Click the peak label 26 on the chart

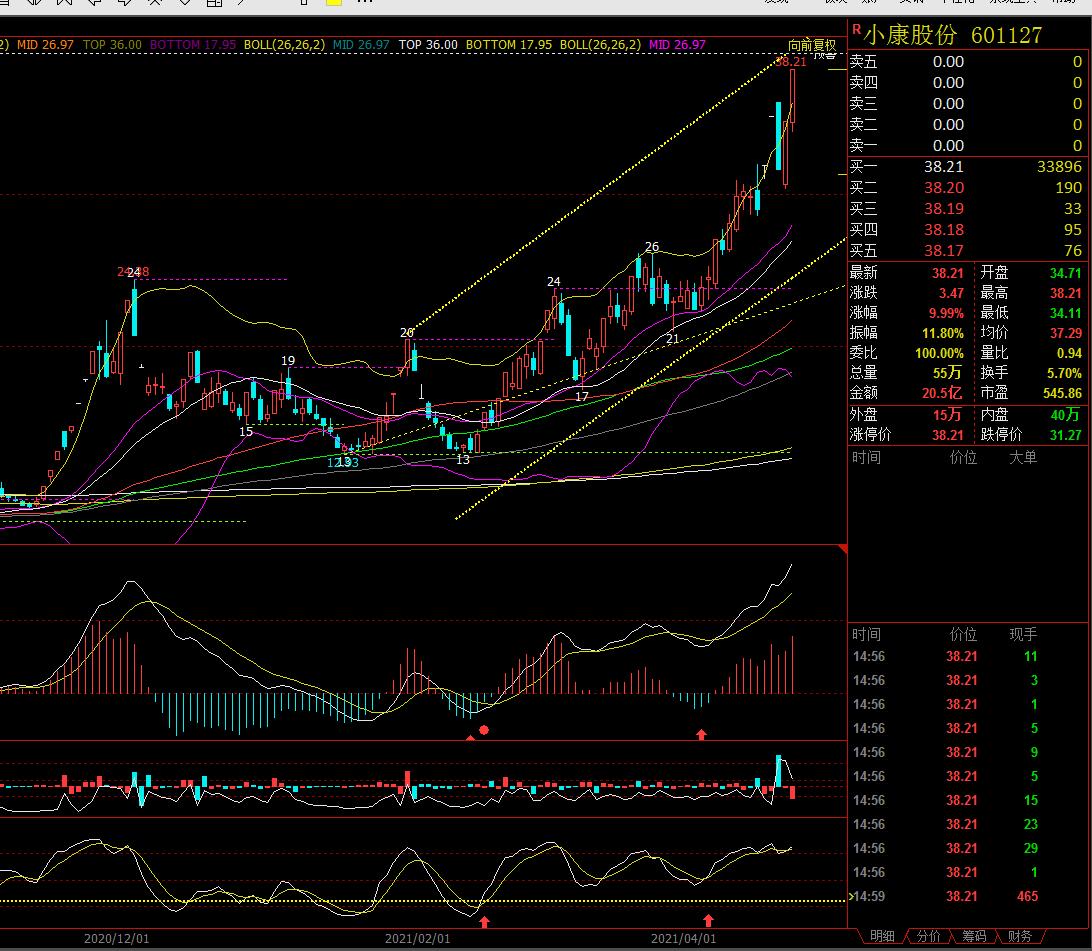click(x=652, y=246)
